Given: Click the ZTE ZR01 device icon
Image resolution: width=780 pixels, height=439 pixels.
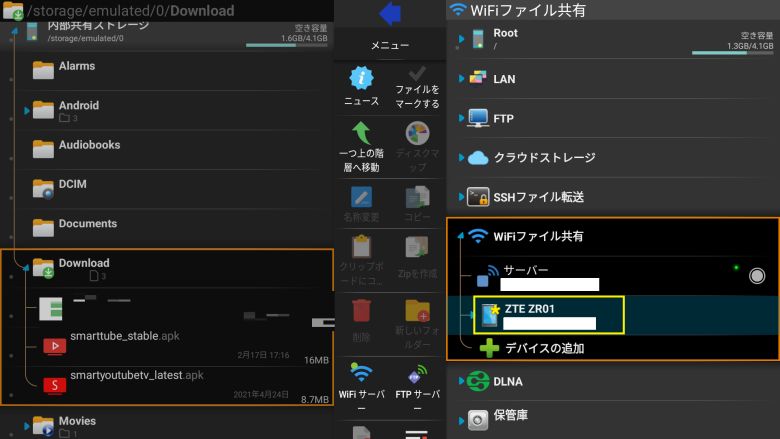Looking at the screenshot, I should (x=490, y=315).
